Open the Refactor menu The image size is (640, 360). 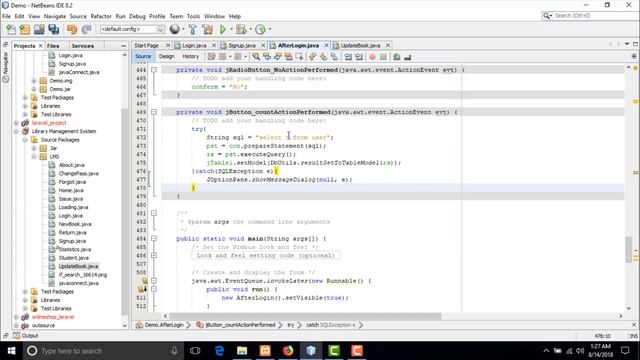tap(101, 16)
